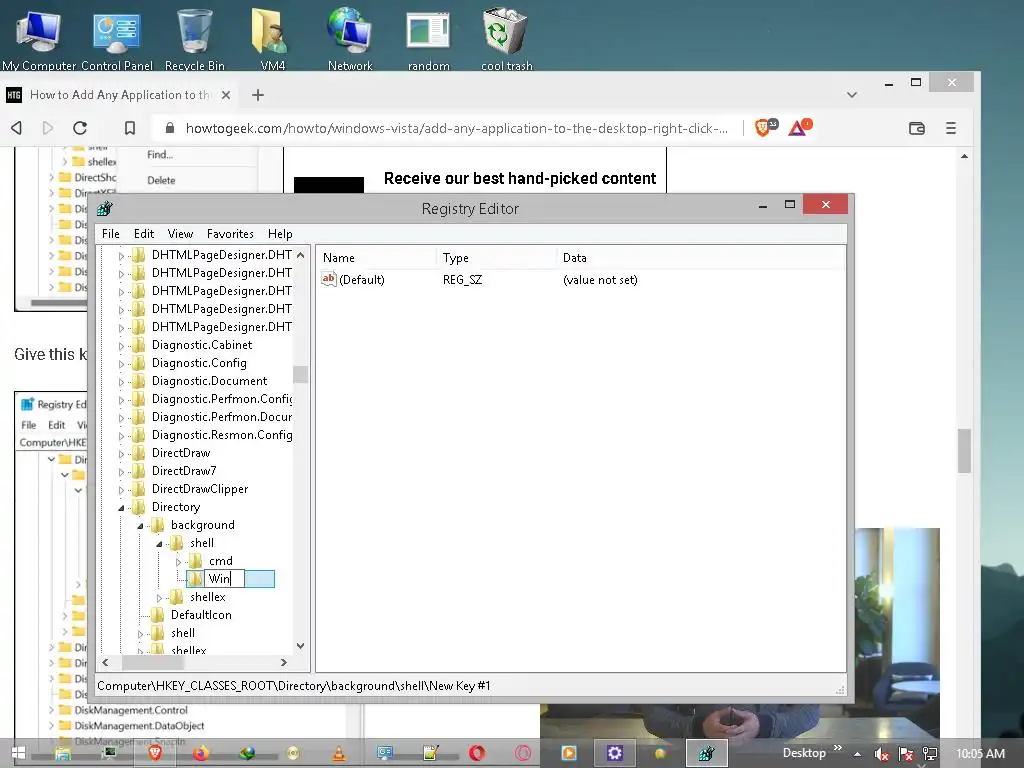Click the browser page vertical scrollbar thumb

[x=965, y=451]
